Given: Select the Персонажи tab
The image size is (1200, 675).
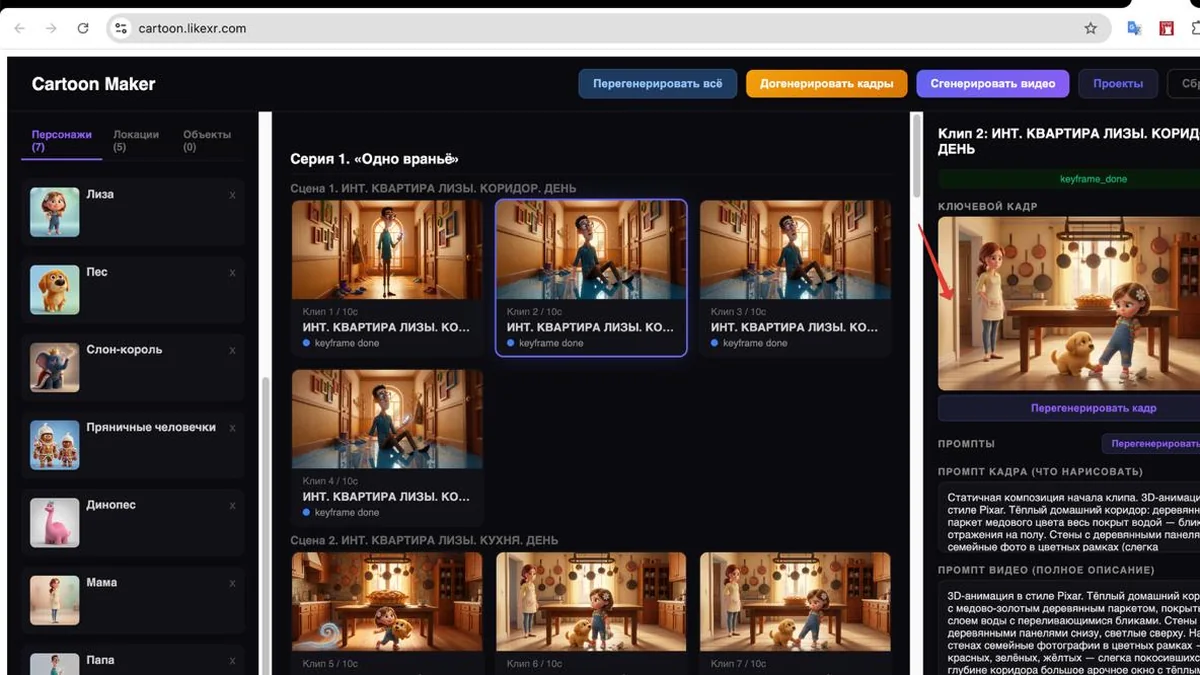Looking at the screenshot, I should click(62, 140).
